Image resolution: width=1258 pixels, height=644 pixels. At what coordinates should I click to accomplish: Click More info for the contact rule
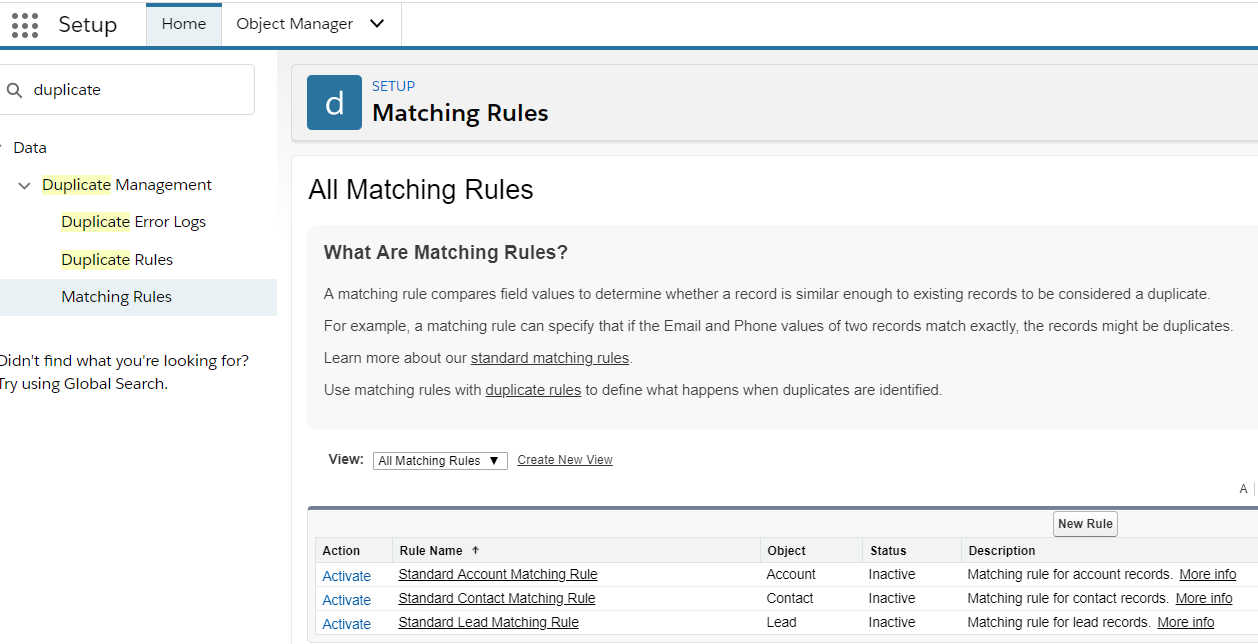coord(1204,599)
